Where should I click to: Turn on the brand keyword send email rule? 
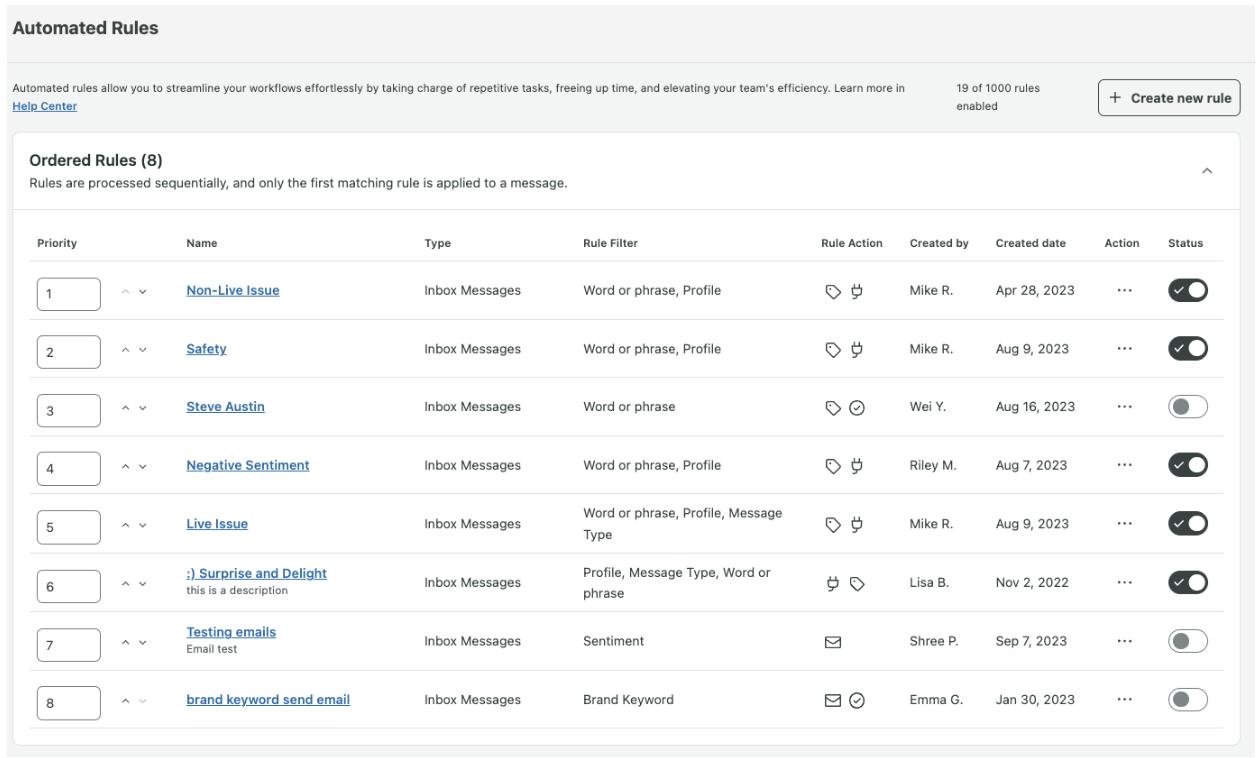(x=1188, y=699)
